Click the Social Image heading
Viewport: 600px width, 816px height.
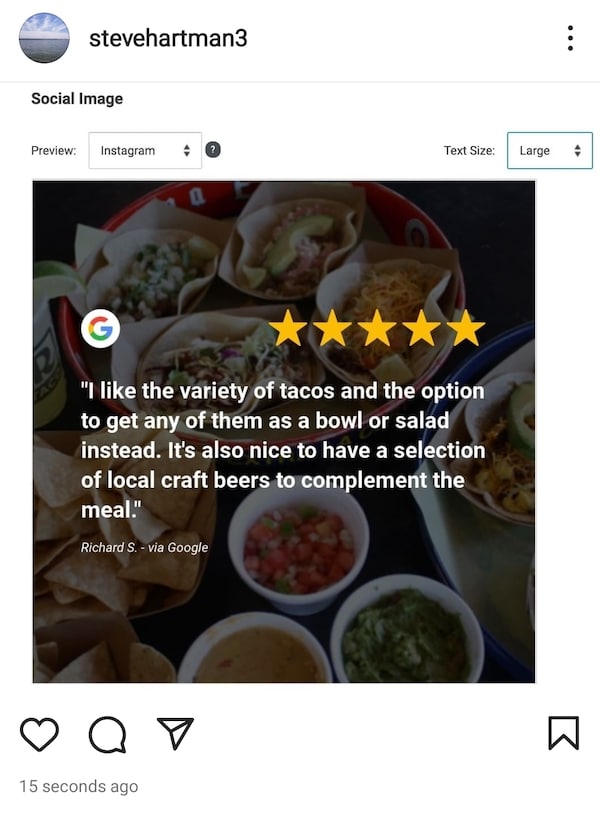[77, 98]
